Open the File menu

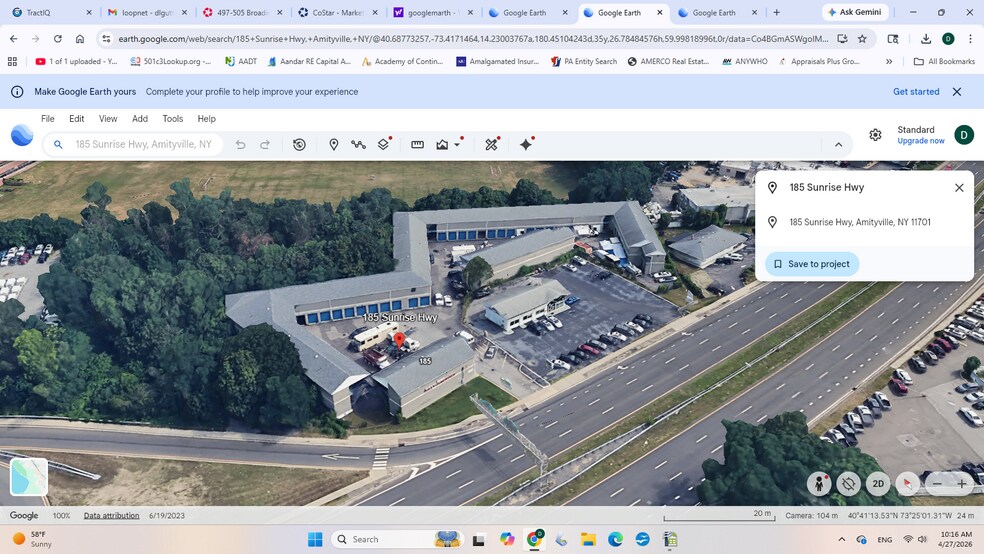tap(48, 119)
